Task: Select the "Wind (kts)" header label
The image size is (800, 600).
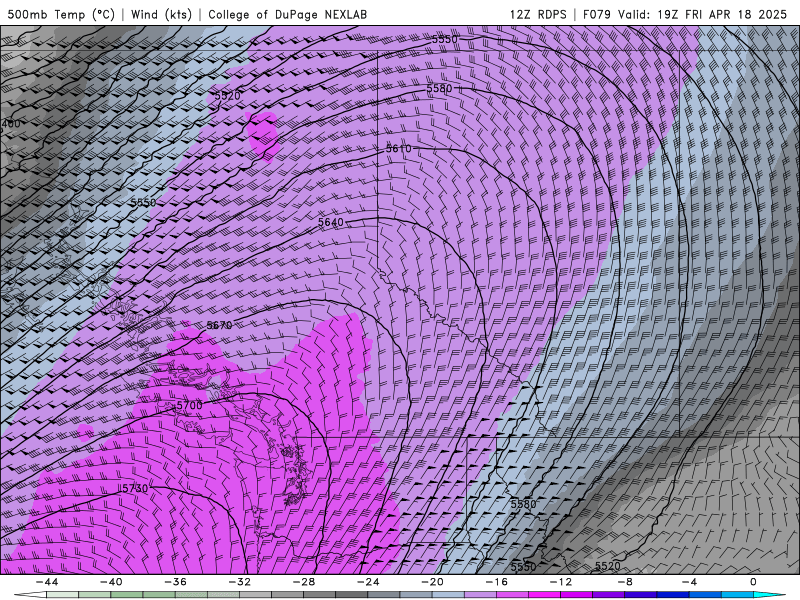Action: pyautogui.click(x=161, y=14)
